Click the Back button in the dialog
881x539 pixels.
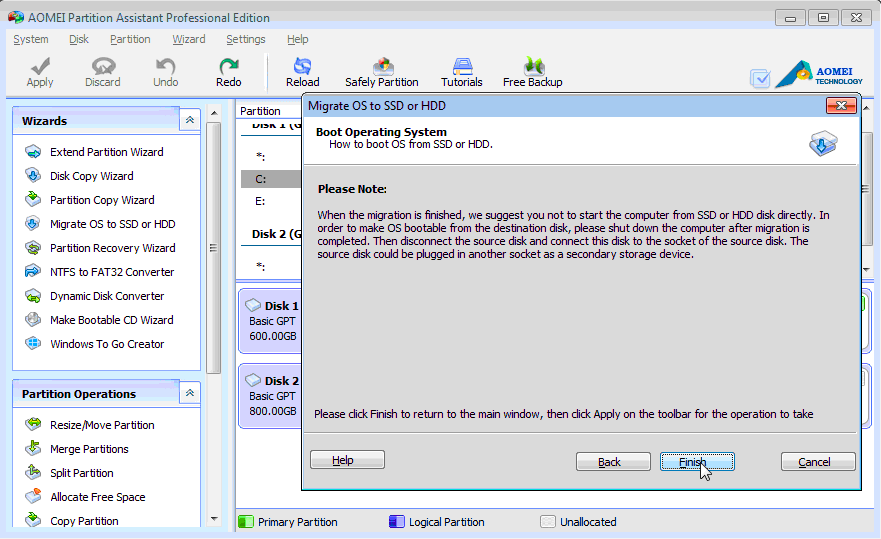(x=613, y=462)
